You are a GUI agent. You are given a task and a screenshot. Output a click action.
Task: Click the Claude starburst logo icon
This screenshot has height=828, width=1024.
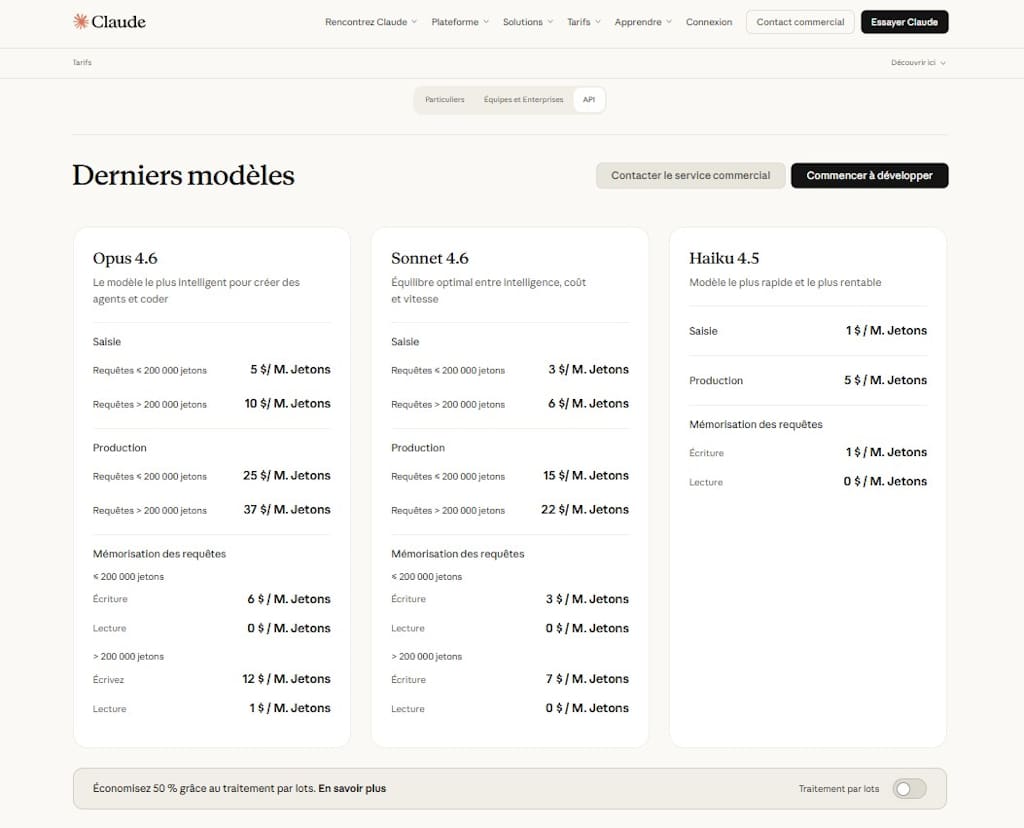[x=80, y=21]
